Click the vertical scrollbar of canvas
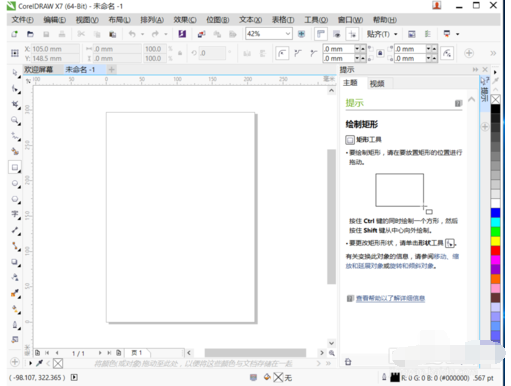This screenshot has width=511, height=386. (331, 217)
